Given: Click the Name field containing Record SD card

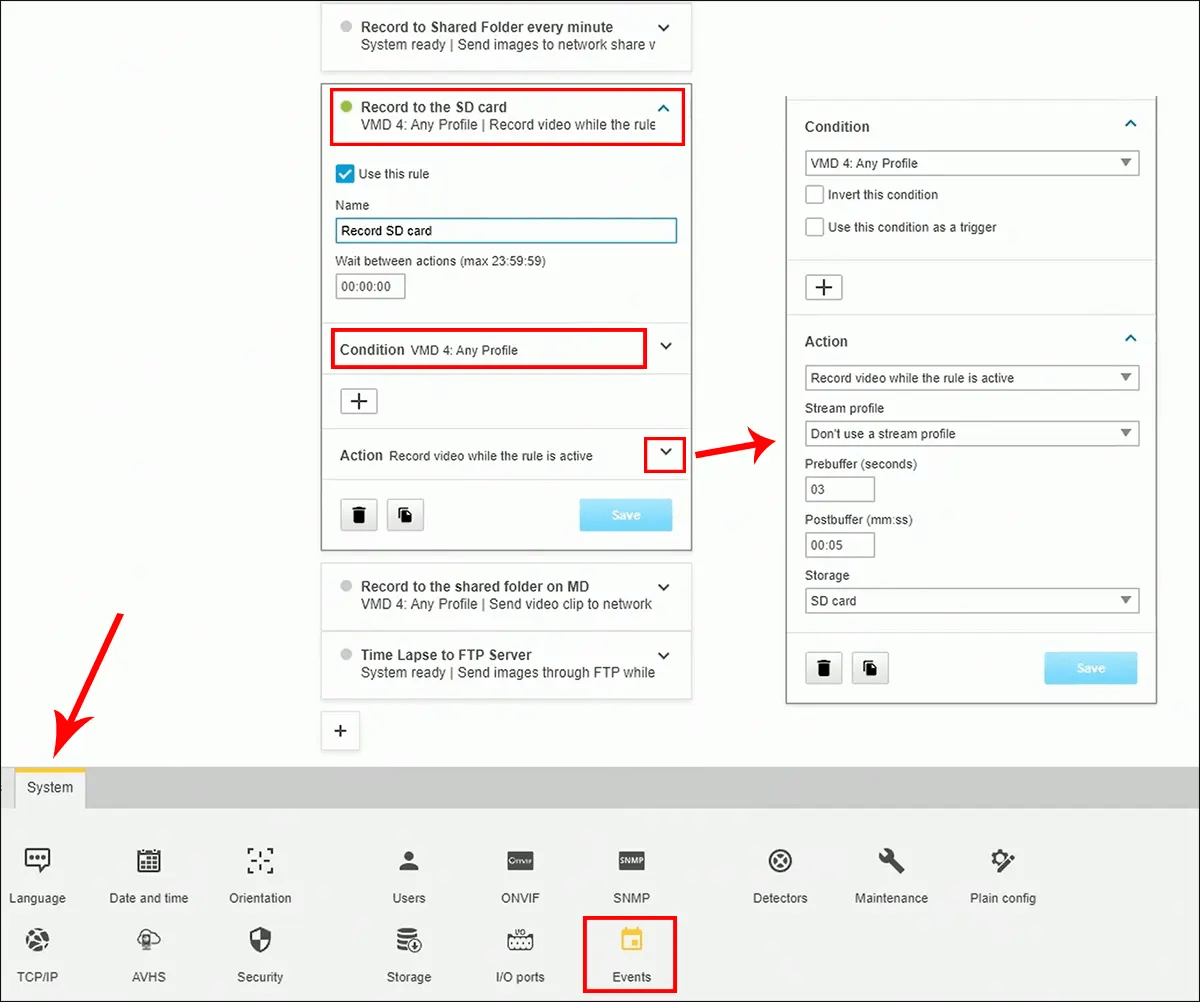Looking at the screenshot, I should [506, 230].
